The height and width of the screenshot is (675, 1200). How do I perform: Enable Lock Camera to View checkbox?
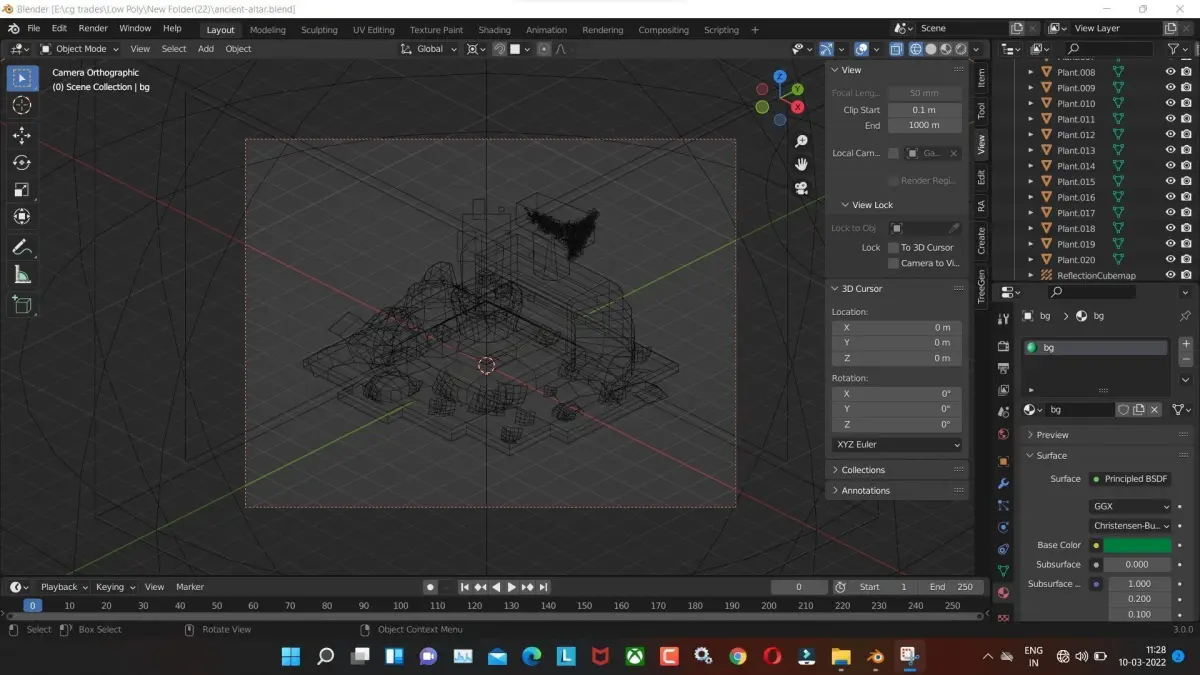click(893, 263)
